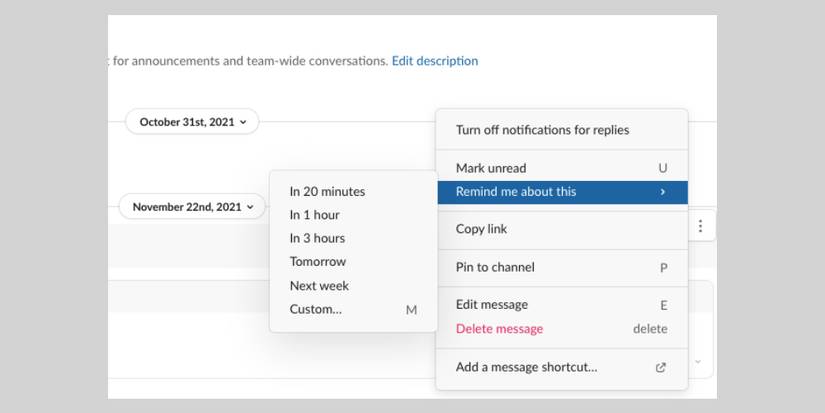Choose Mark unread from context menu

point(562,168)
